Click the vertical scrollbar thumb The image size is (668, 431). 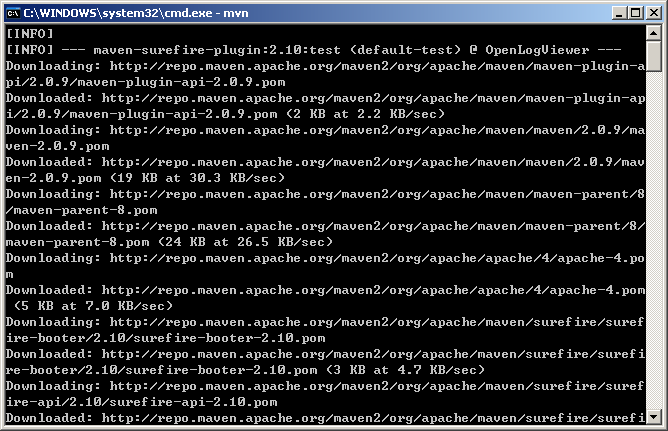pyautogui.click(x=653, y=56)
